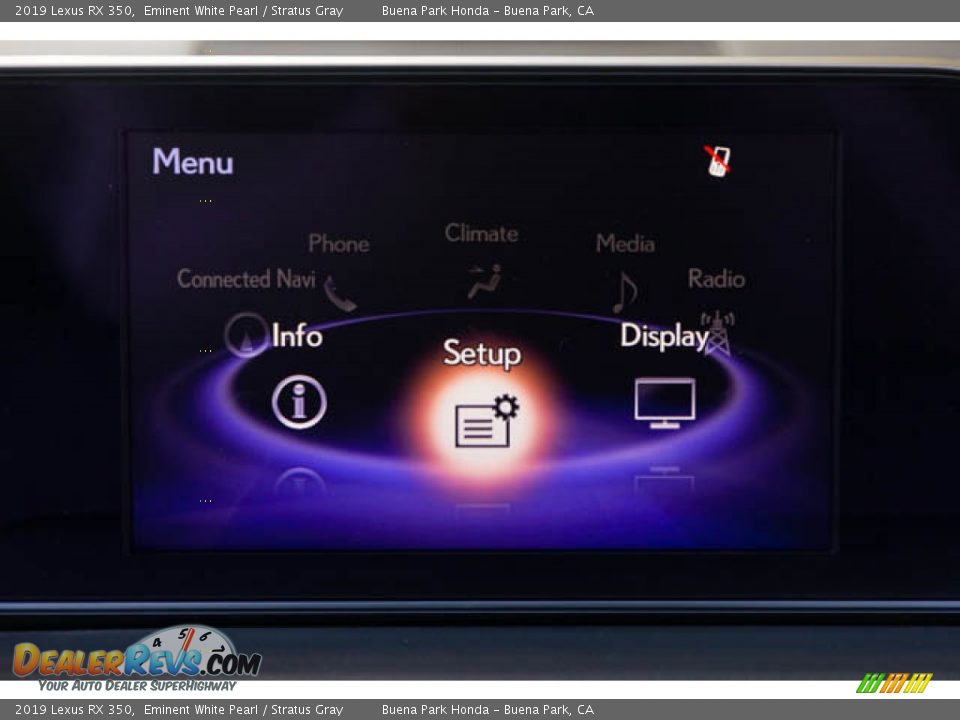960x720 pixels.
Task: Choose the Display menu label
Action: point(664,336)
